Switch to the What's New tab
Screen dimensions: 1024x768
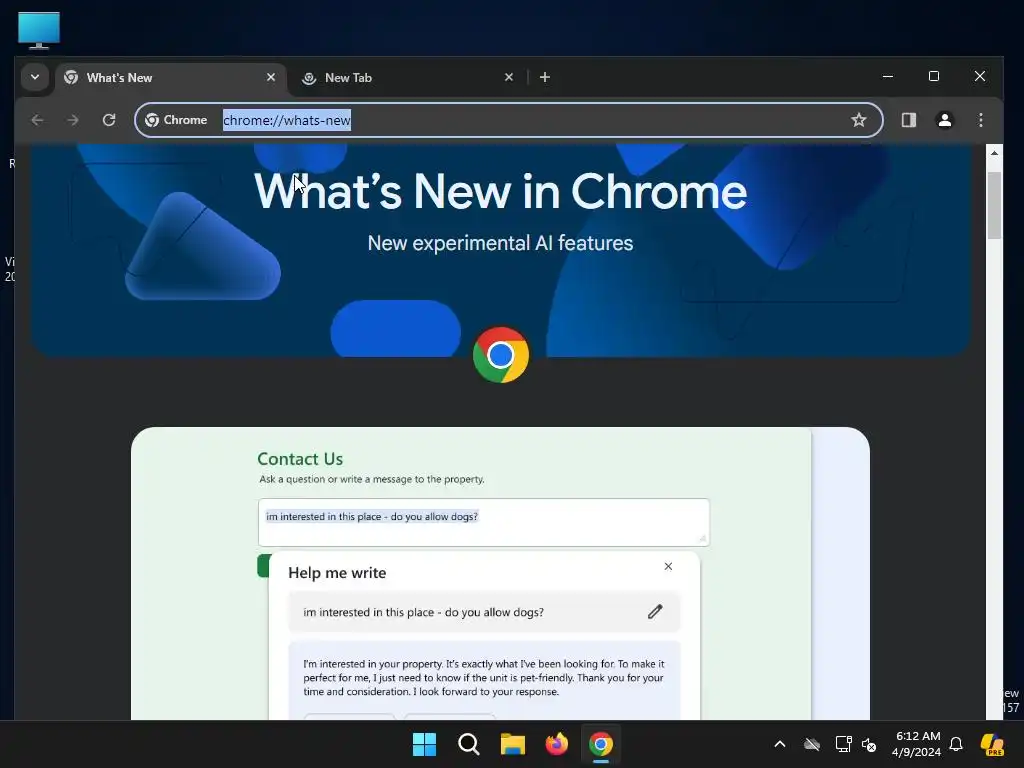[171, 78]
